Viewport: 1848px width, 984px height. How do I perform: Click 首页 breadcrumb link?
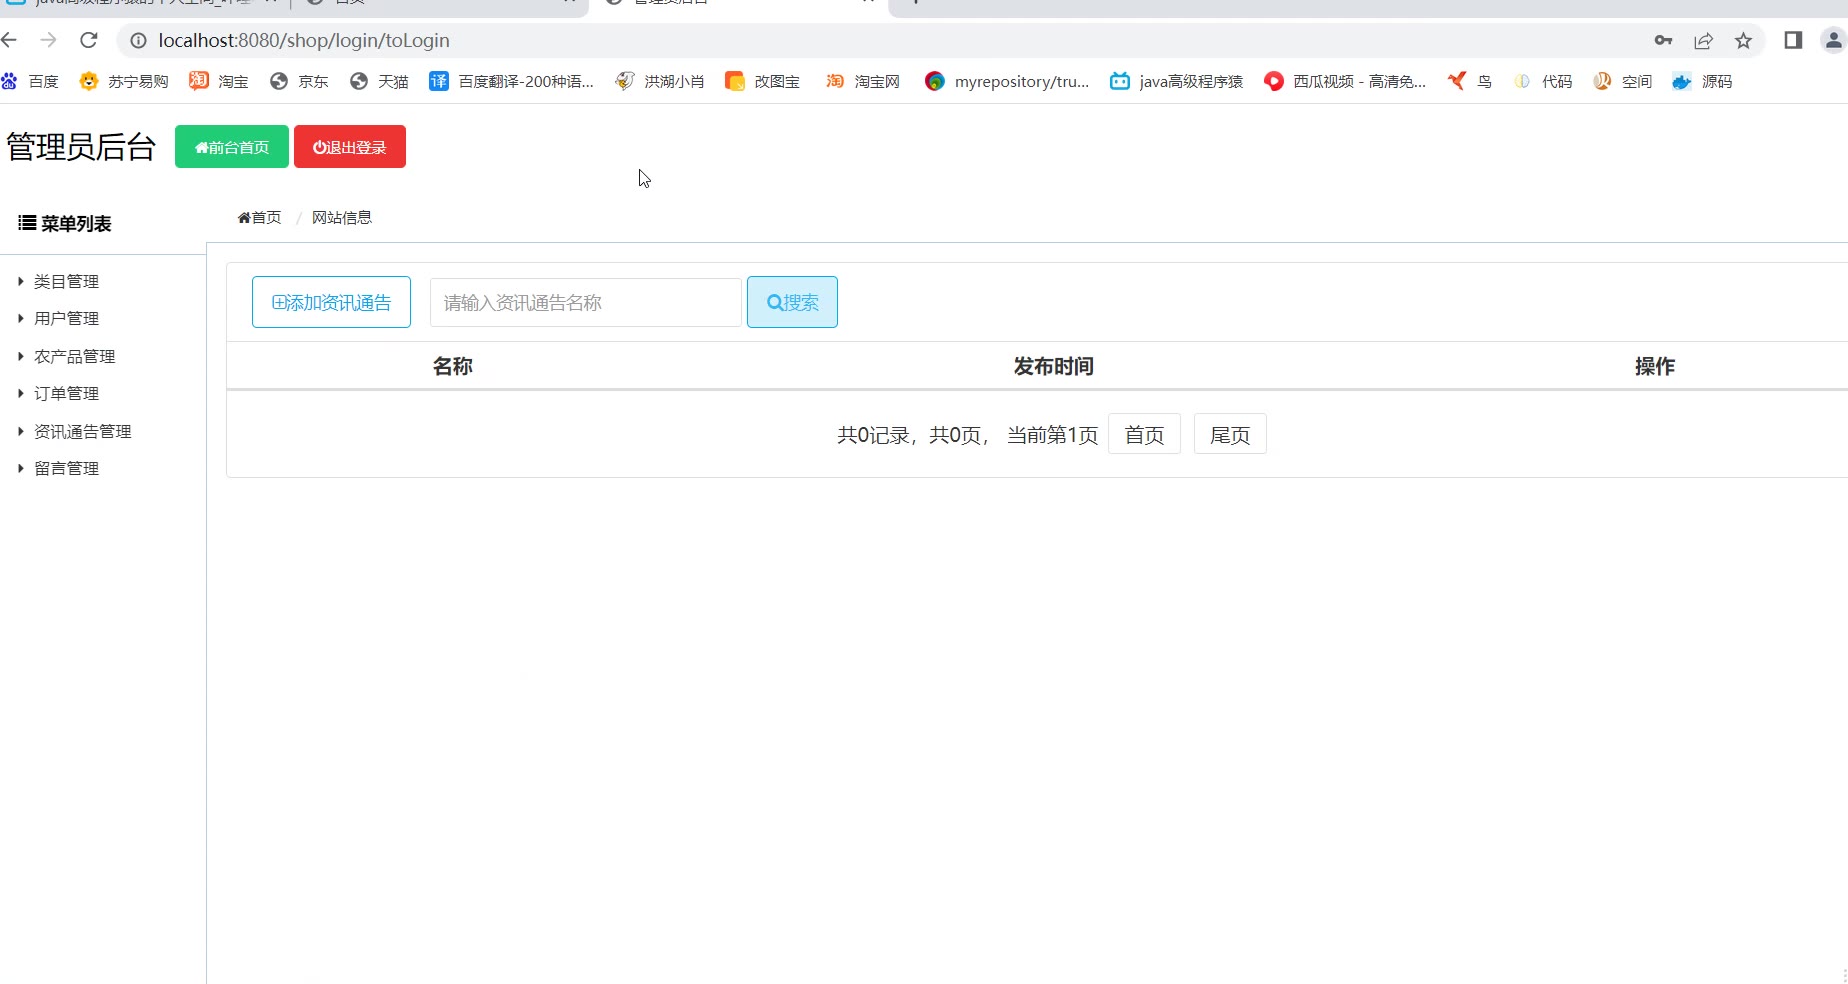pos(259,218)
